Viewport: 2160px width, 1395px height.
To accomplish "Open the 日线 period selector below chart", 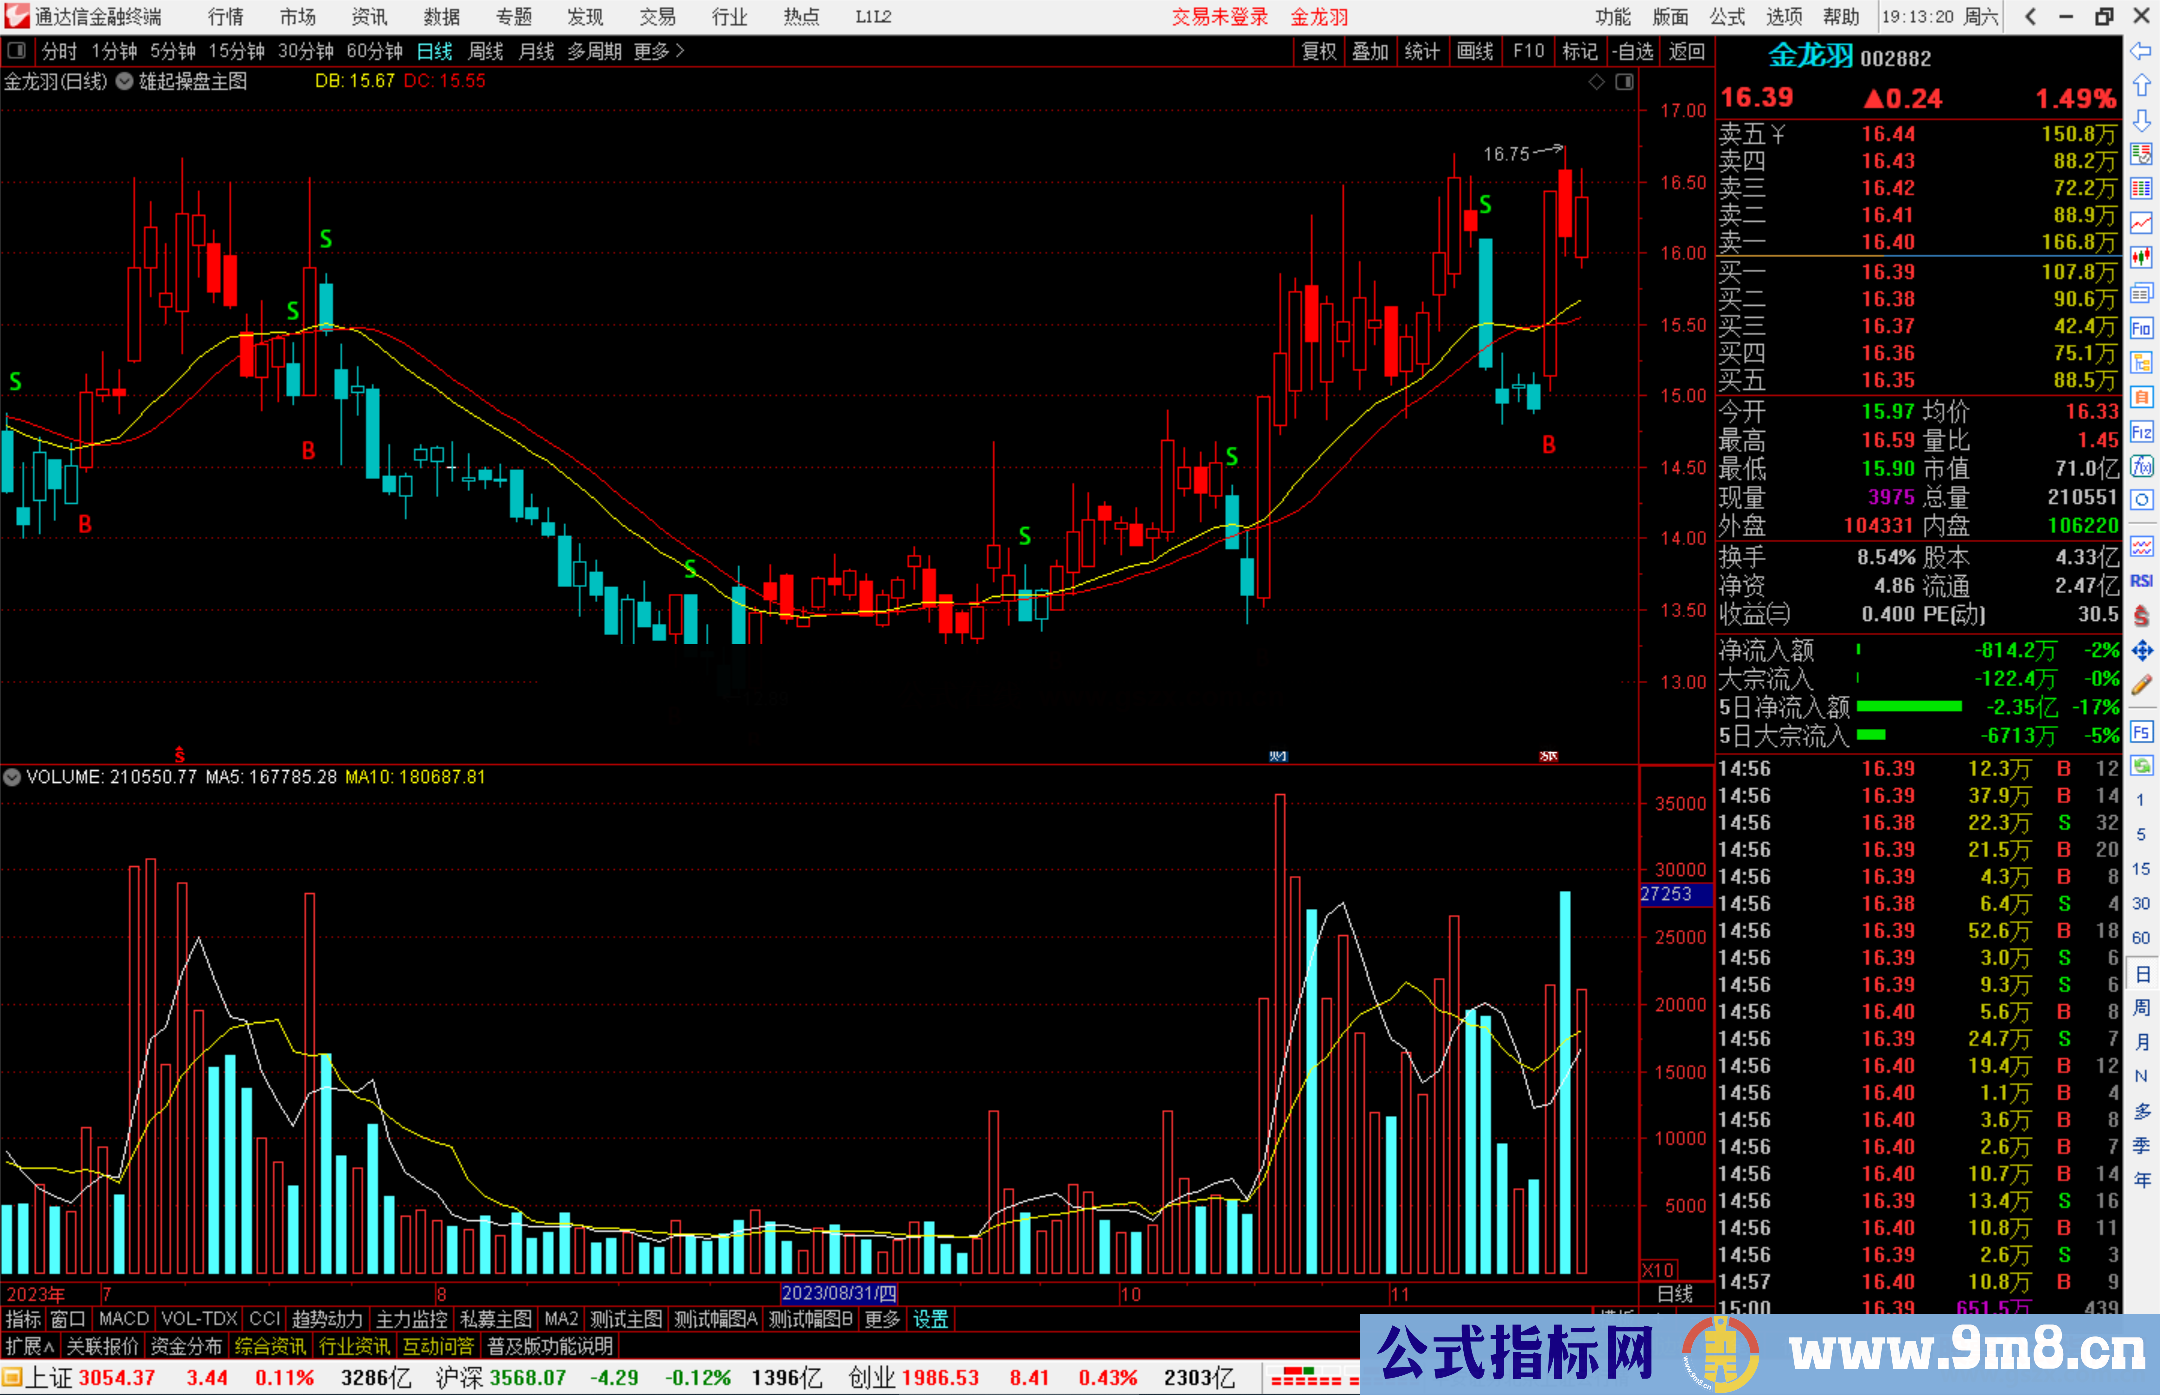I will 1675,1294.
